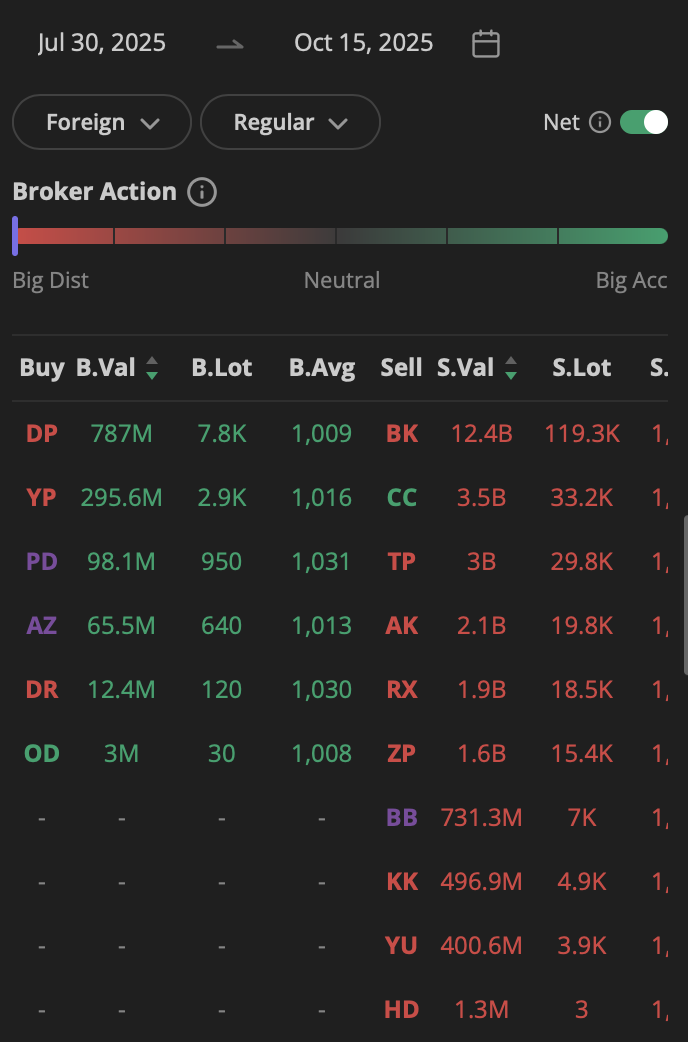Click the Oct 15, 2025 end date
Viewport: 688px width, 1042px height.
[364, 43]
